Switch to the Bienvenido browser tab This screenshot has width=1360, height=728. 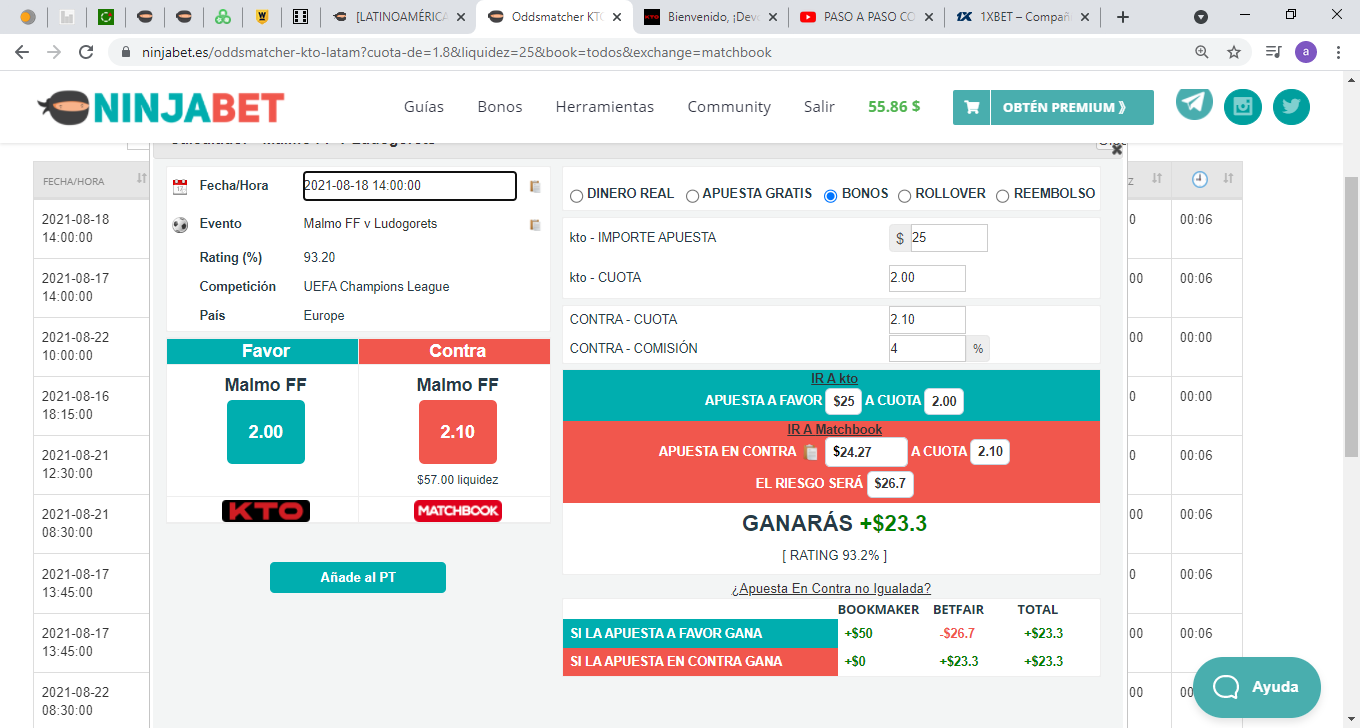[x=711, y=17]
